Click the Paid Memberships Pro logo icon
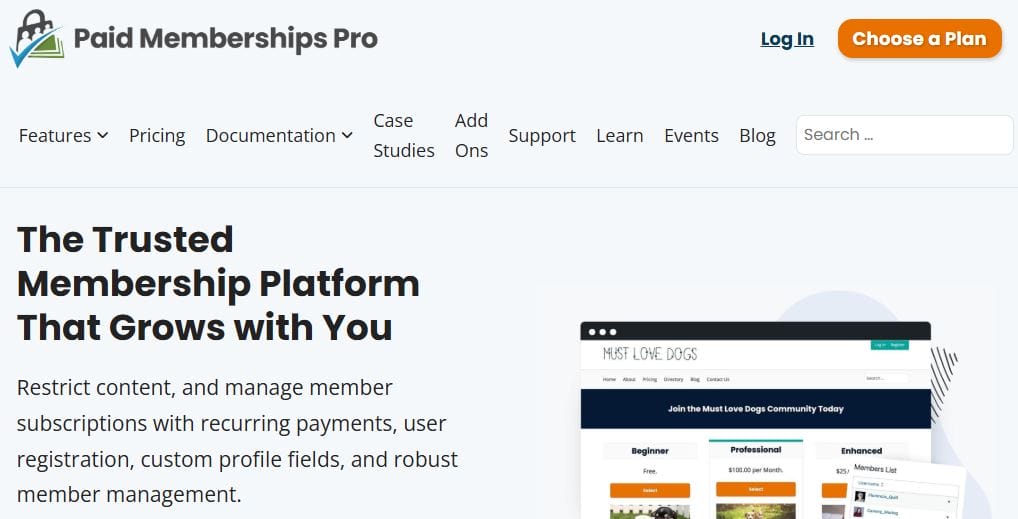This screenshot has width=1018, height=519. [x=37, y=38]
